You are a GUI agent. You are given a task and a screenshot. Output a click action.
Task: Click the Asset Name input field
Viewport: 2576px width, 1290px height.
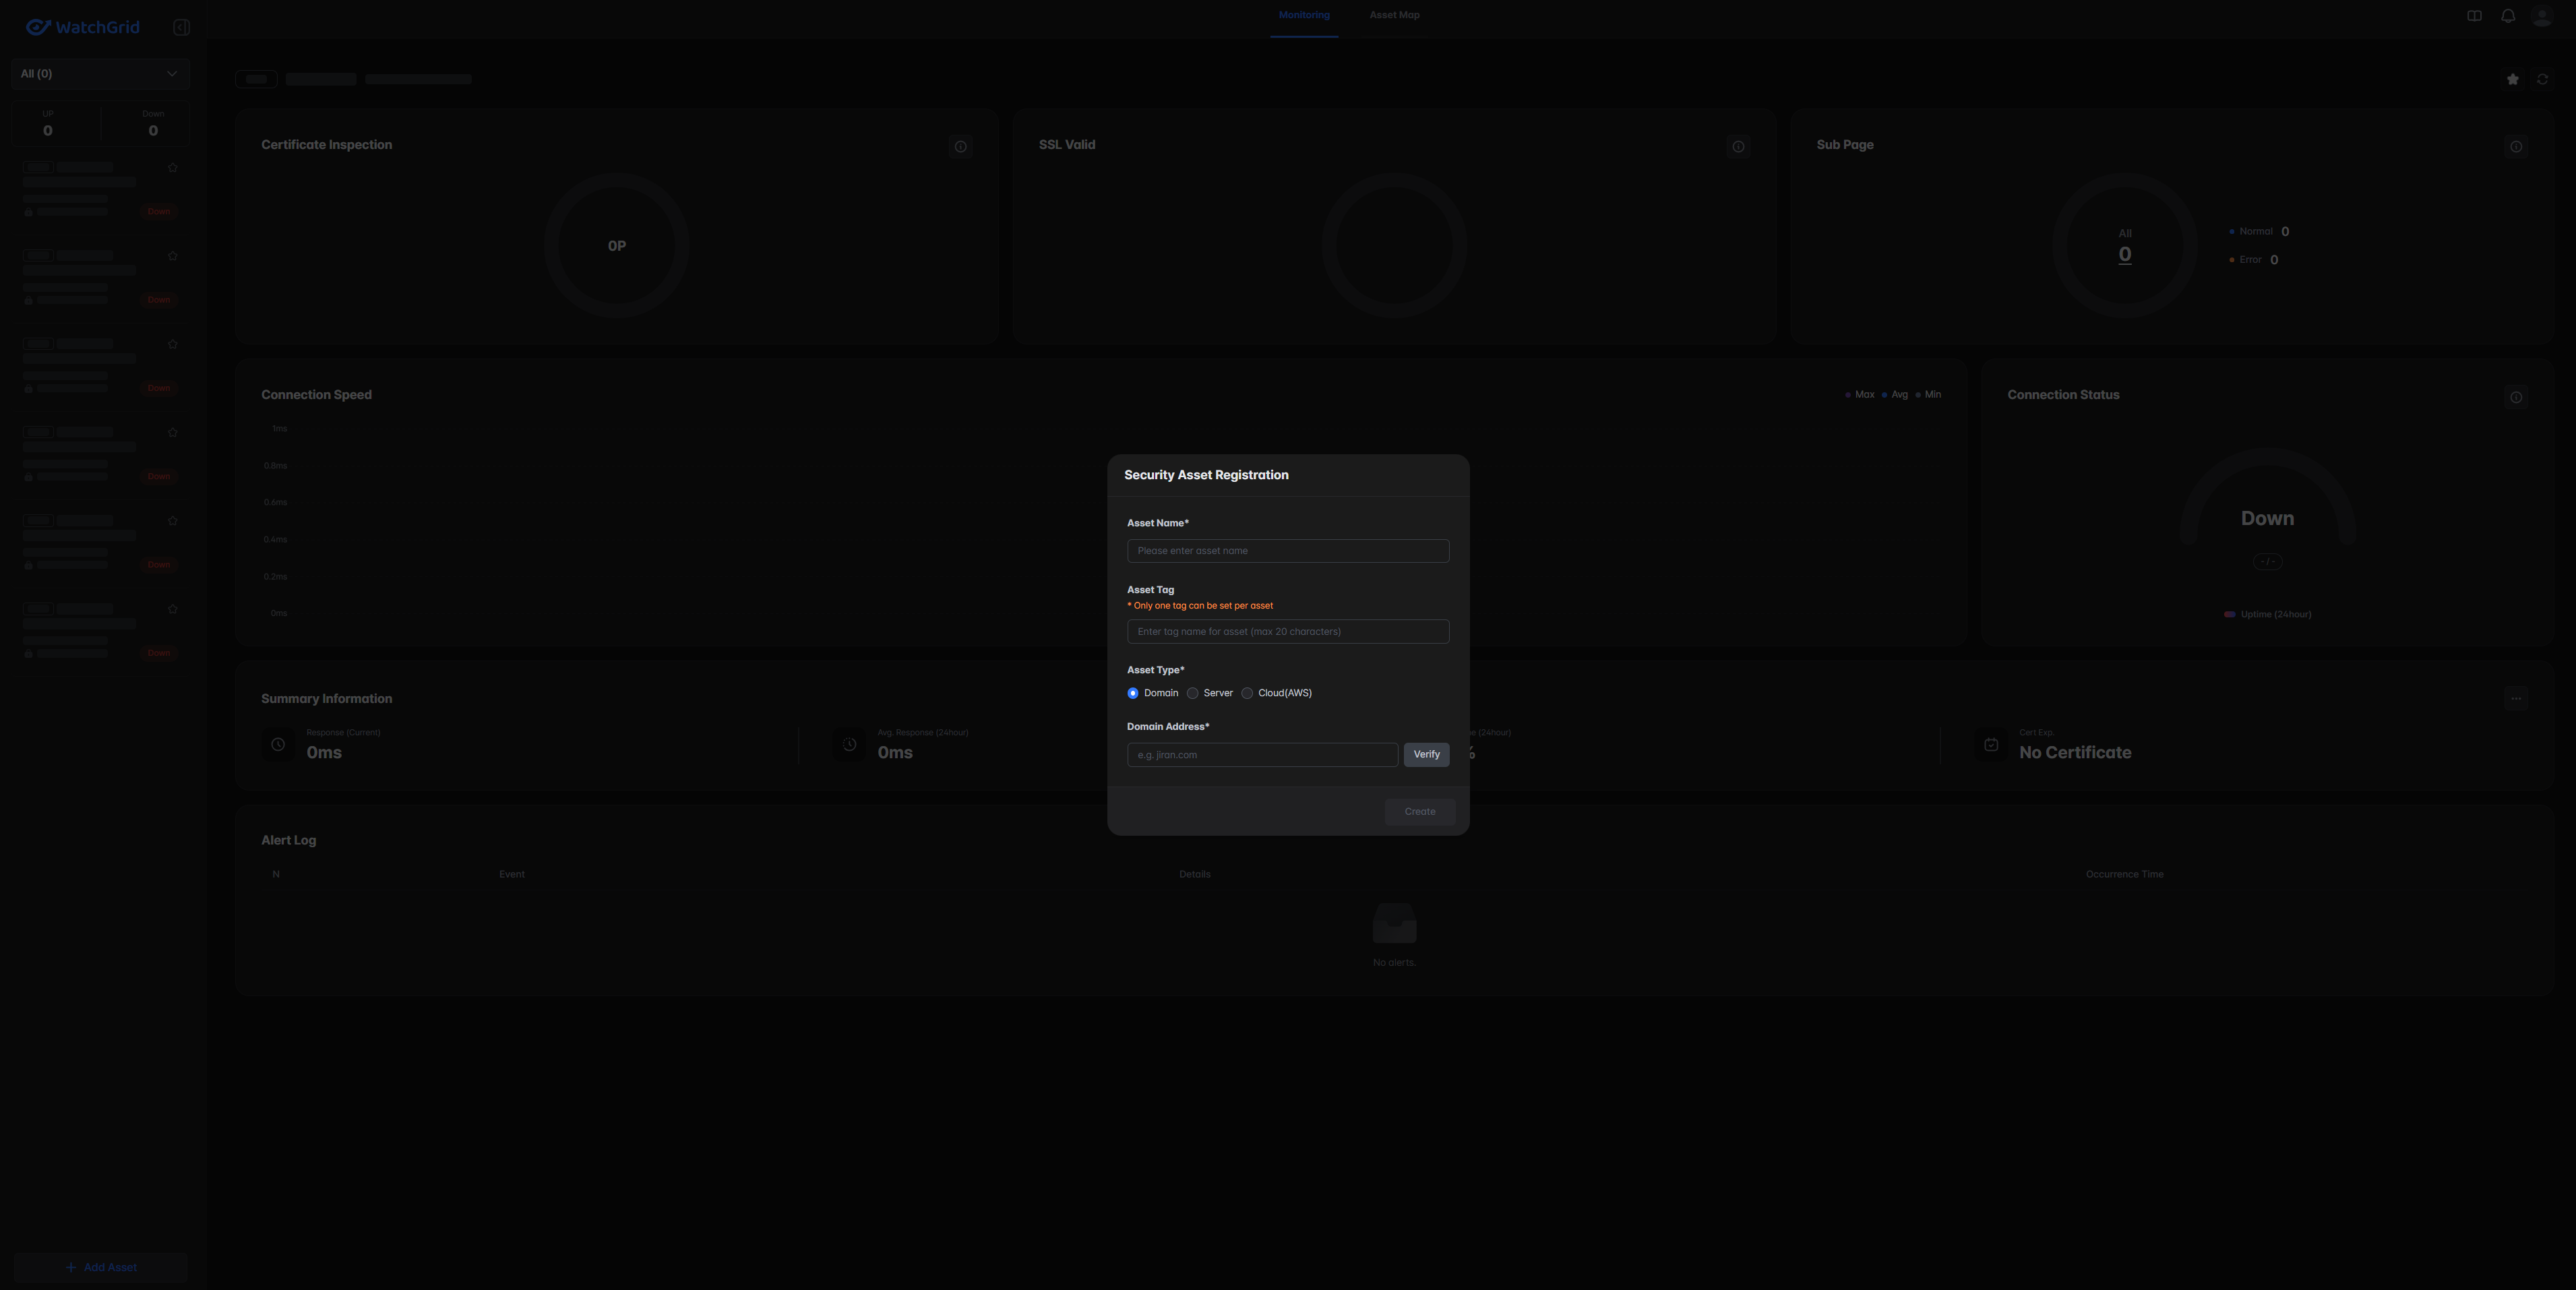[x=1287, y=551]
